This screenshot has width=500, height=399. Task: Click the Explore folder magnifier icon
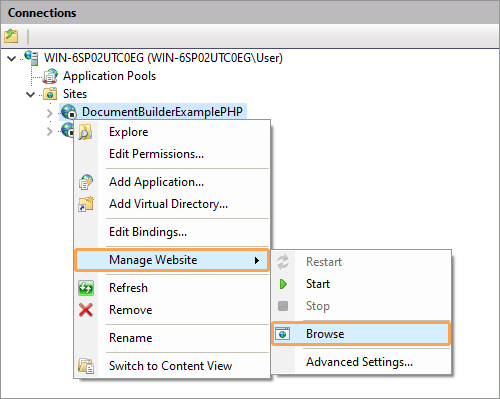click(x=86, y=132)
